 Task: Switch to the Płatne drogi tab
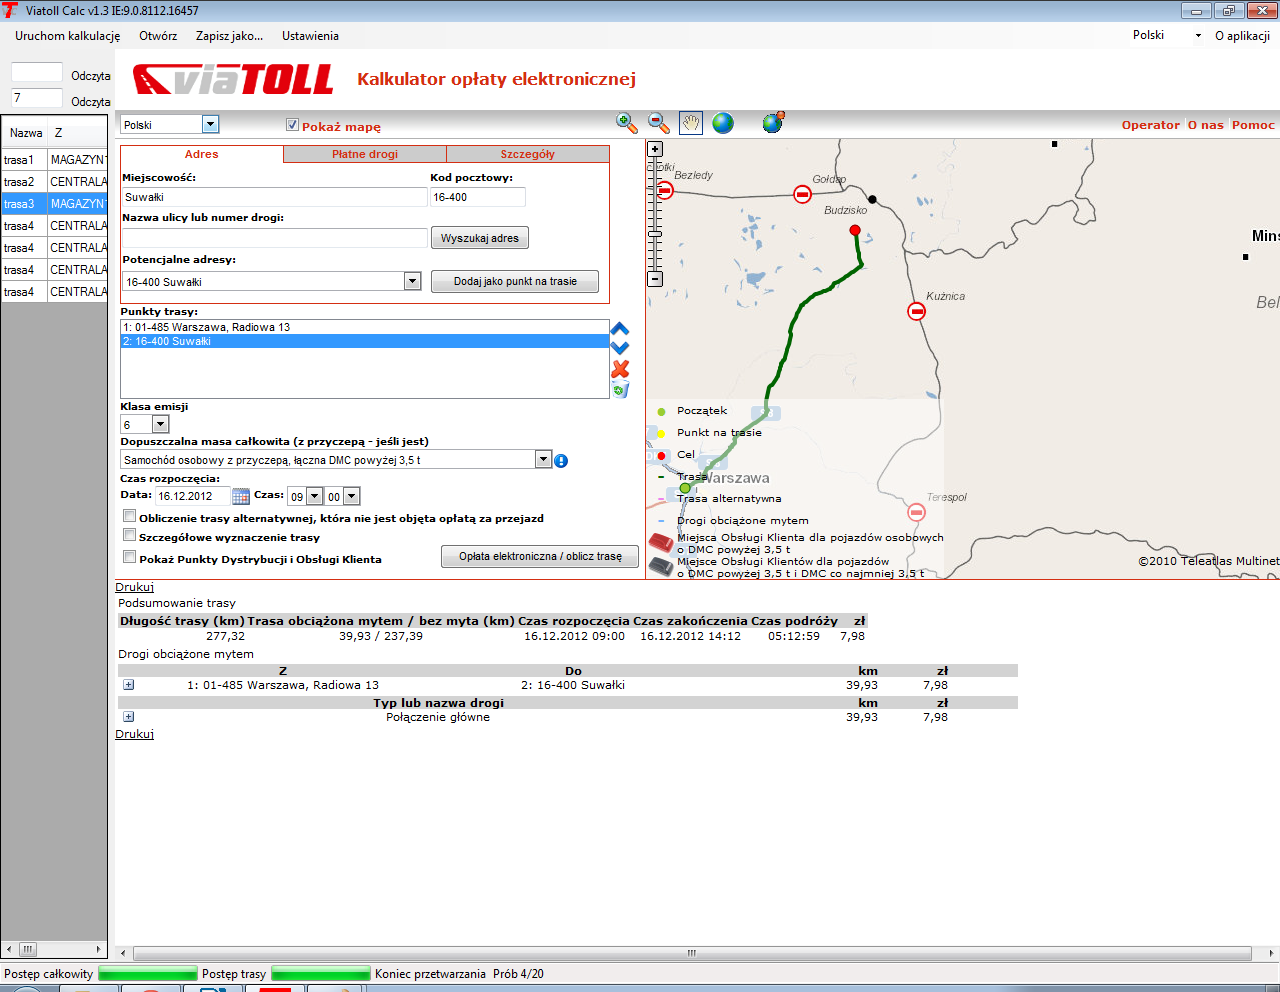365,154
